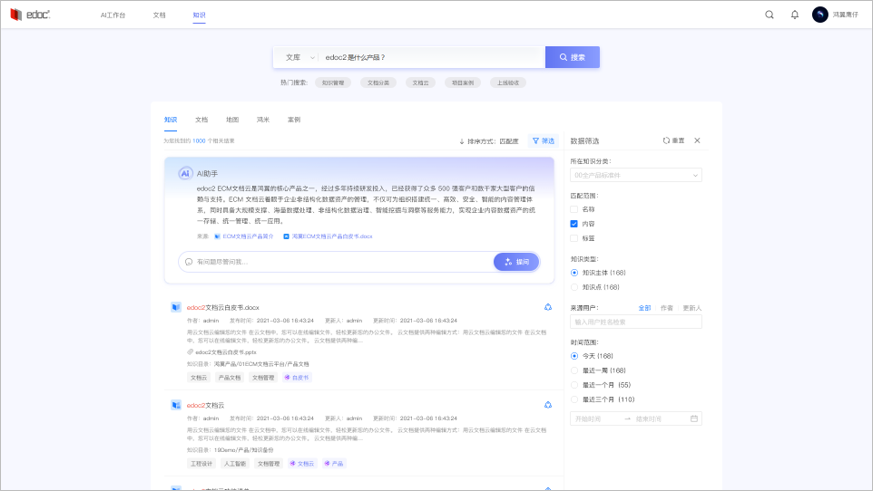Open the AI工作台 top menu
This screenshot has width=873, height=491.
tap(113, 15)
